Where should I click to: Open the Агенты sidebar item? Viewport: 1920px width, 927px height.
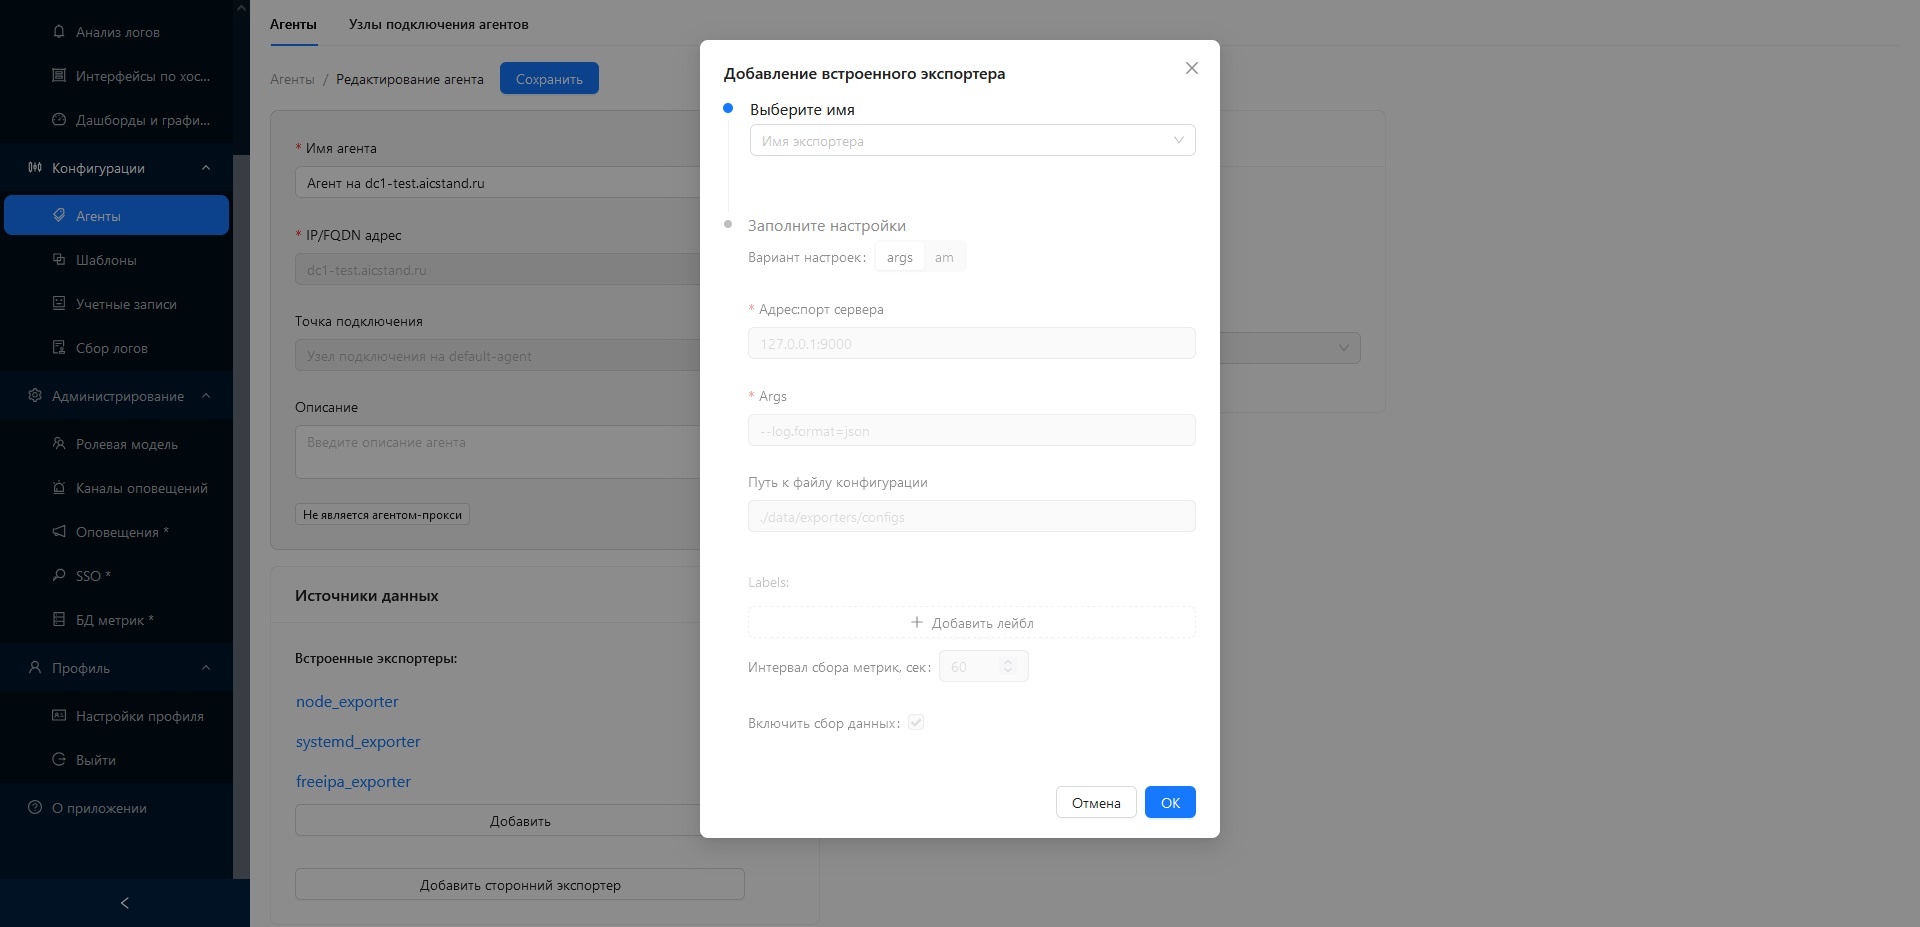point(116,215)
